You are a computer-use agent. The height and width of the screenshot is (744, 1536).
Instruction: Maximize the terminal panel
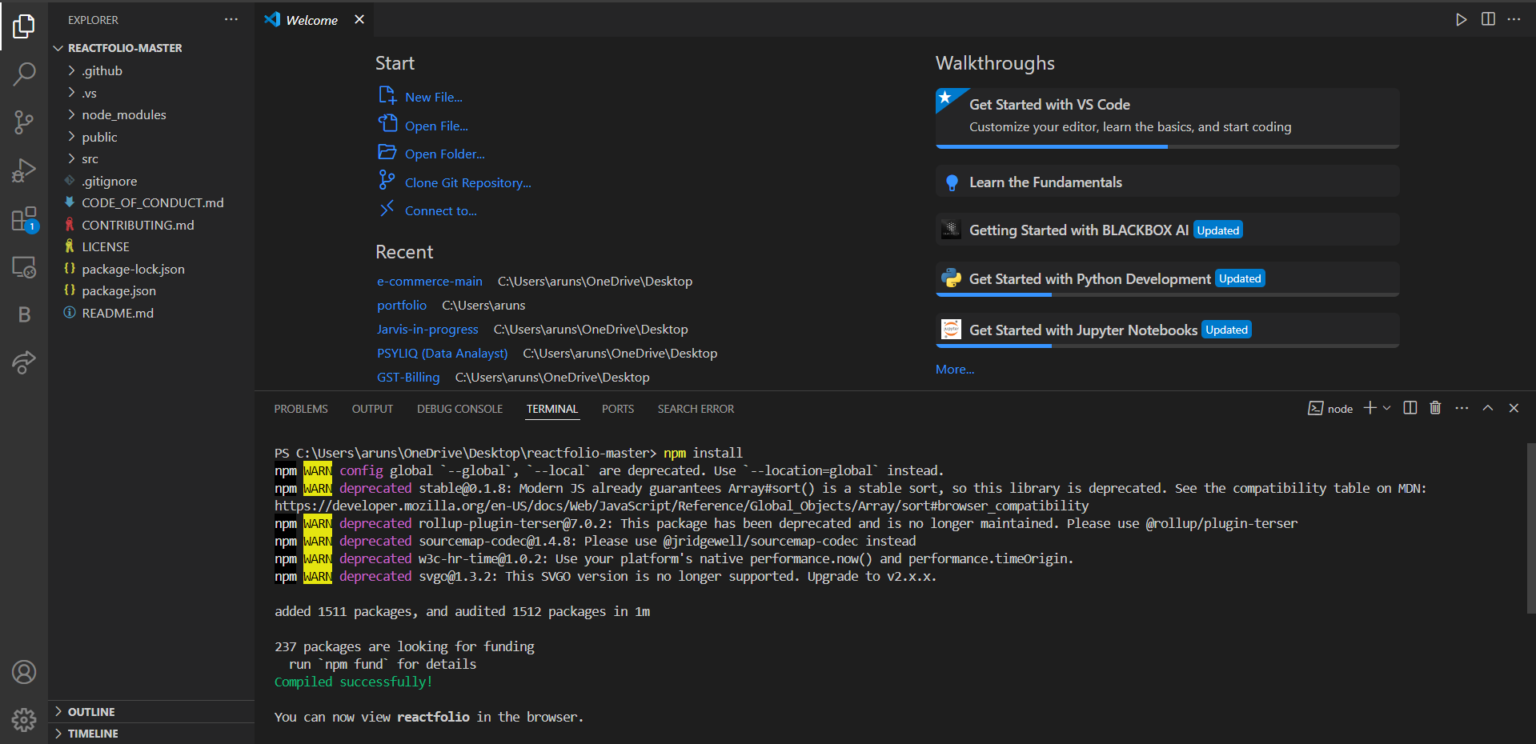click(1488, 408)
